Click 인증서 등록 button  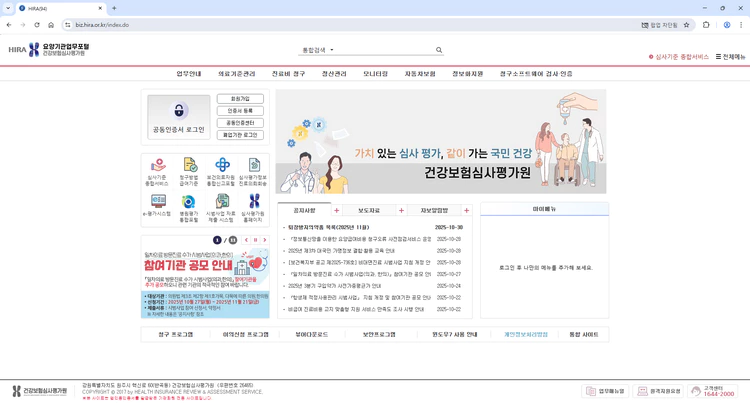point(240,110)
